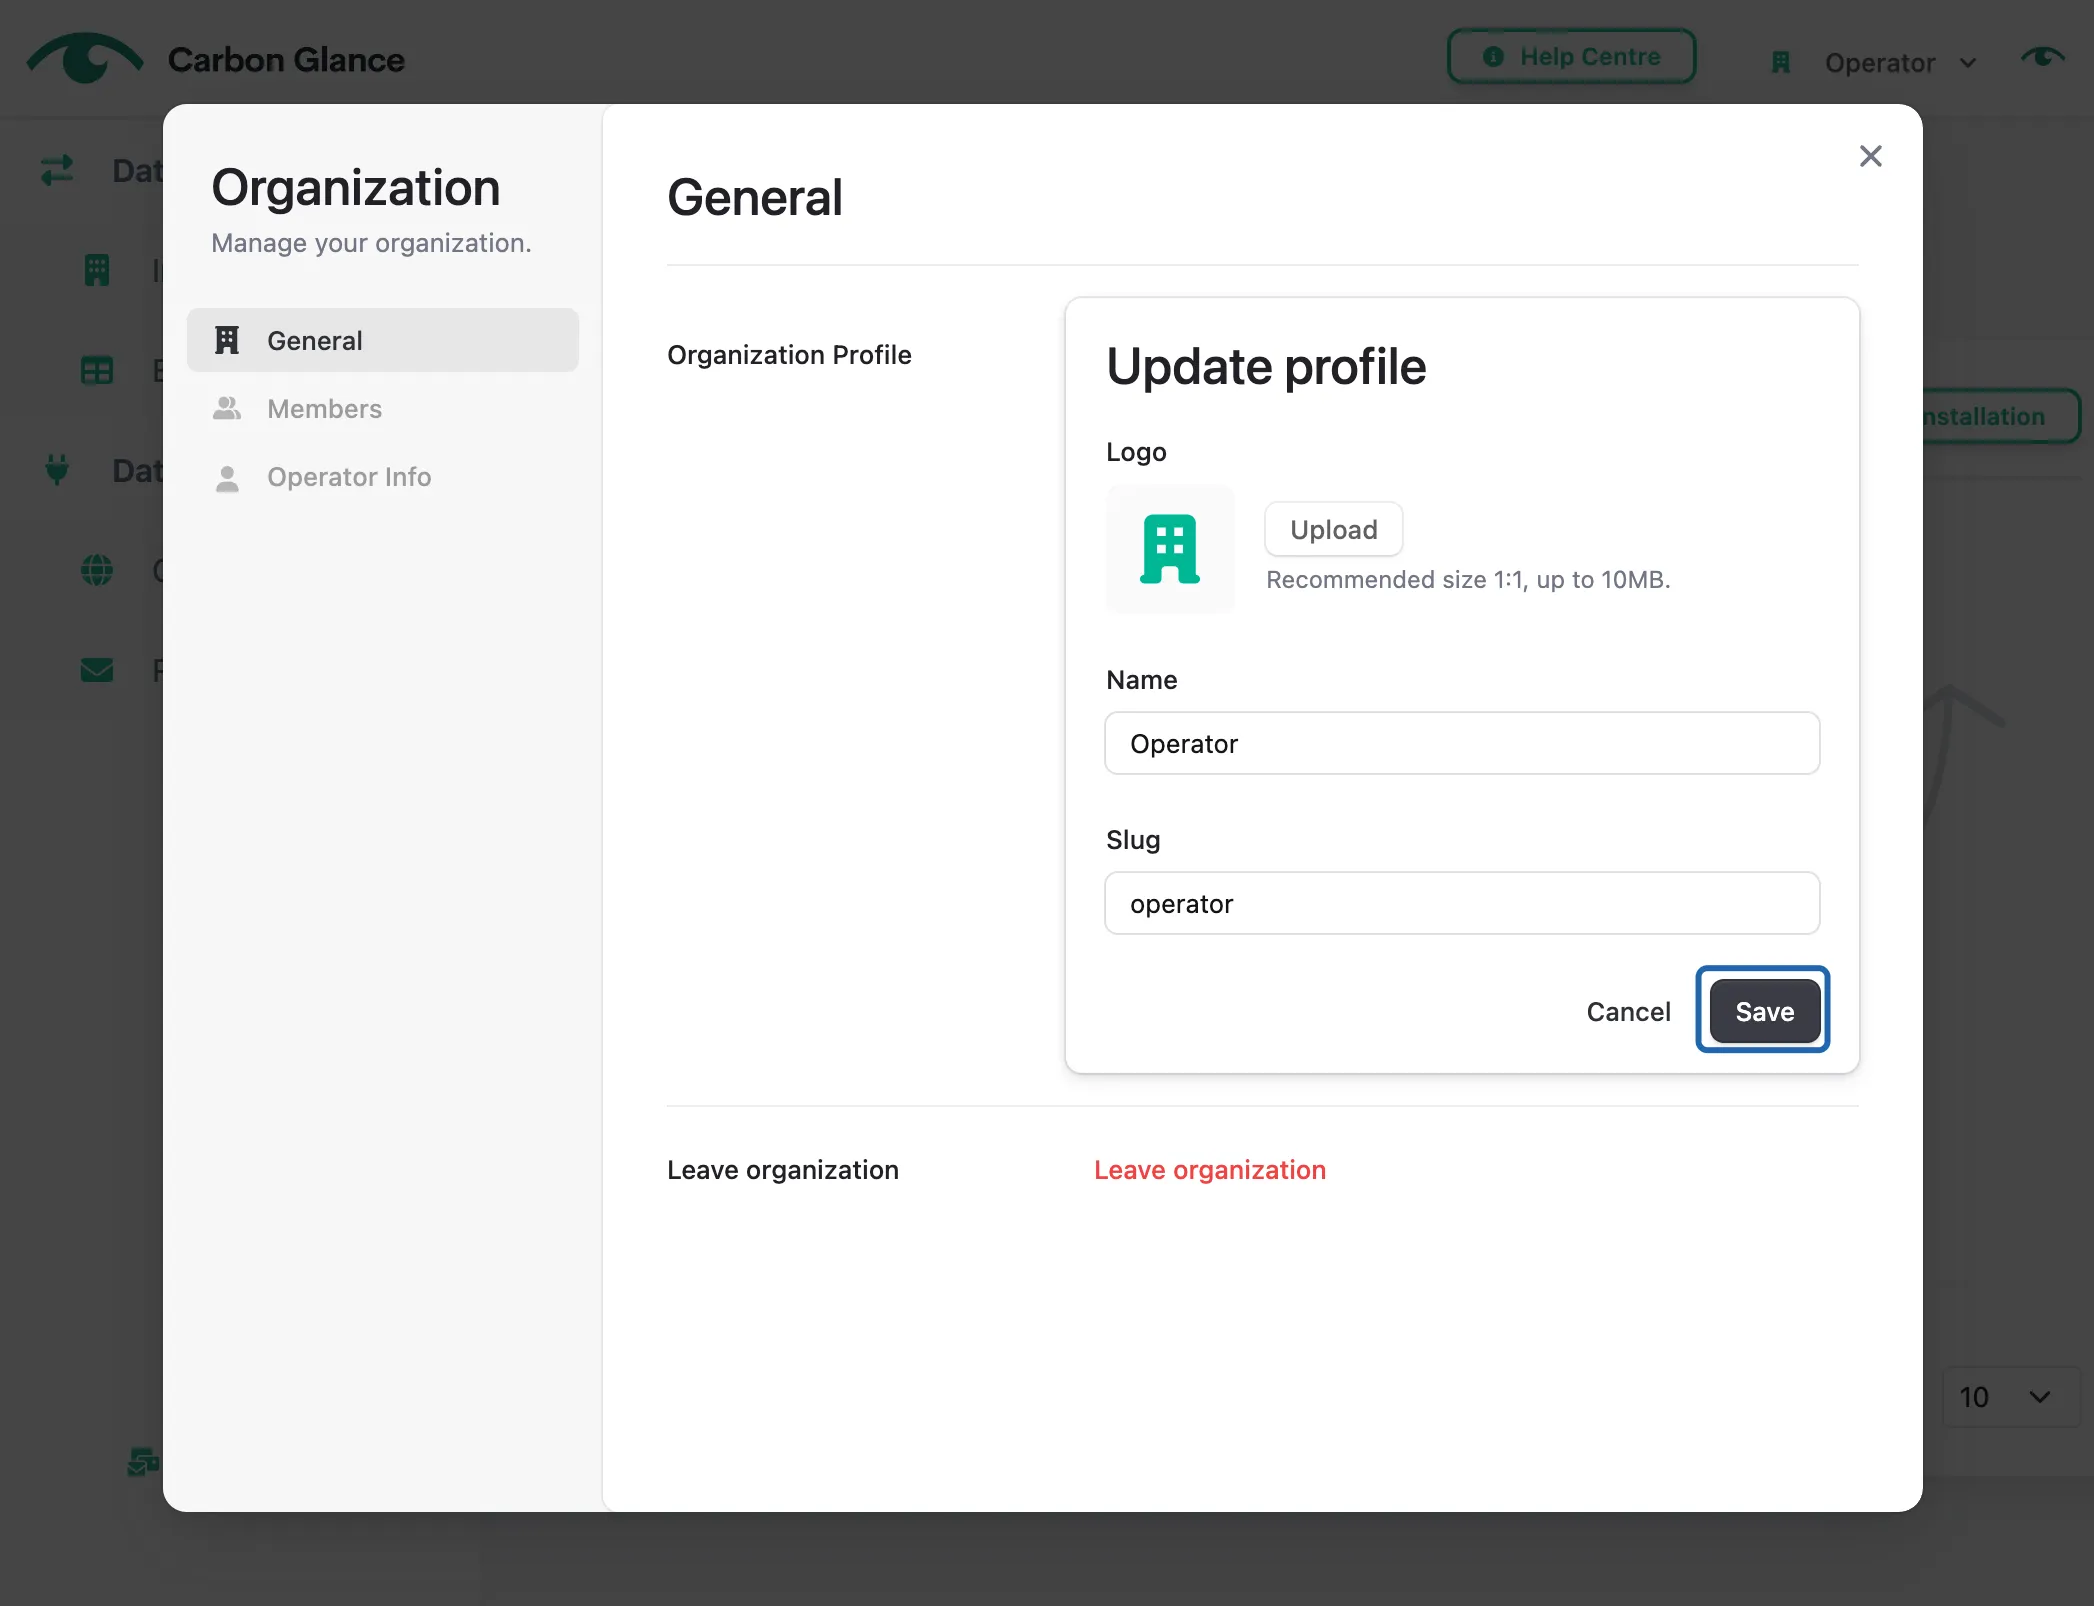Click the building icon in background sidebar
This screenshot has width=2094, height=1606.
click(97, 270)
